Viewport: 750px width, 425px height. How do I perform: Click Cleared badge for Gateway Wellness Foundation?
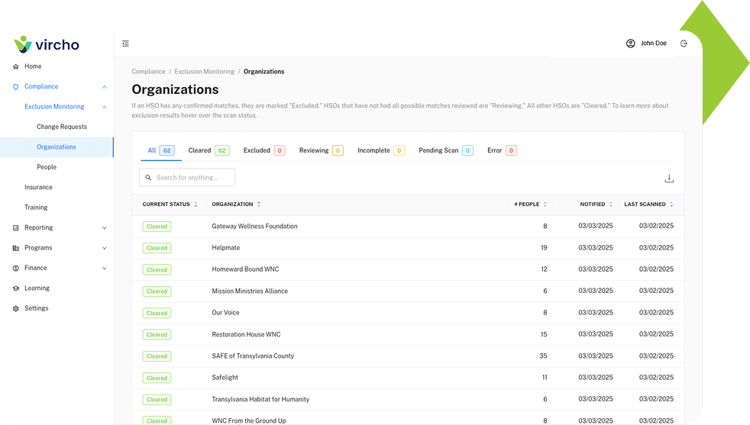(157, 227)
